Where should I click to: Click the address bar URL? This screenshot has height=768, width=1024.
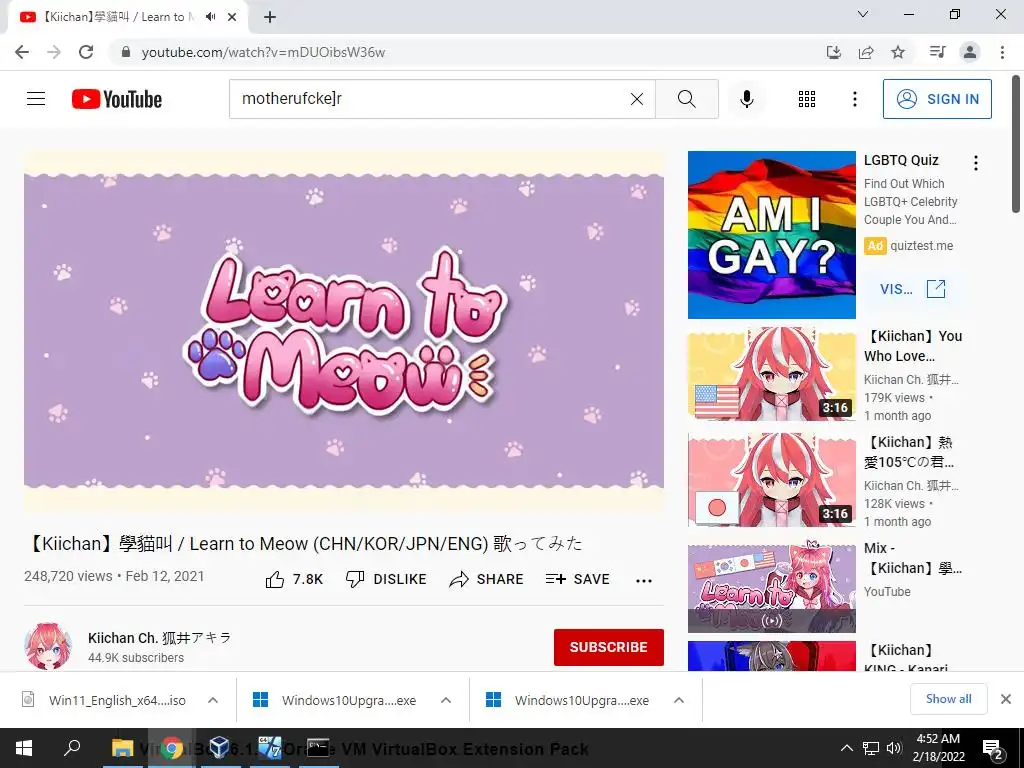263,52
